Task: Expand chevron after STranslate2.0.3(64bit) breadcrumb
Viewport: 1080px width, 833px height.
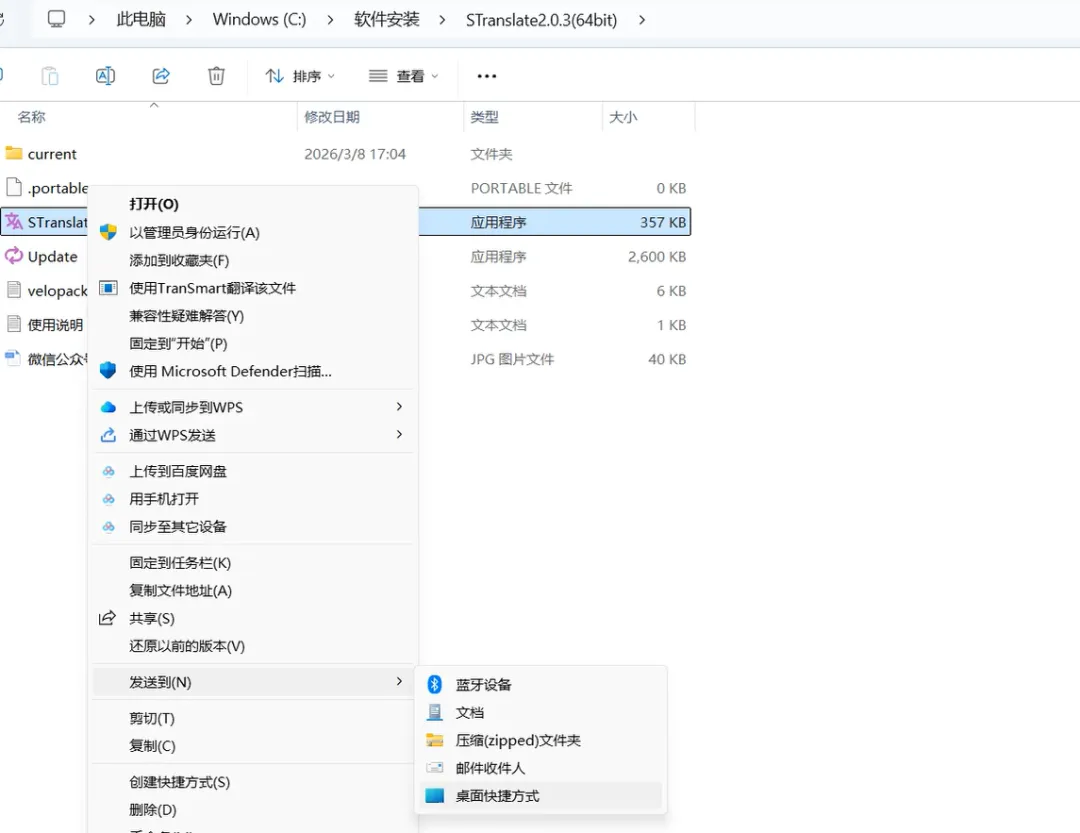Action: 642,19
